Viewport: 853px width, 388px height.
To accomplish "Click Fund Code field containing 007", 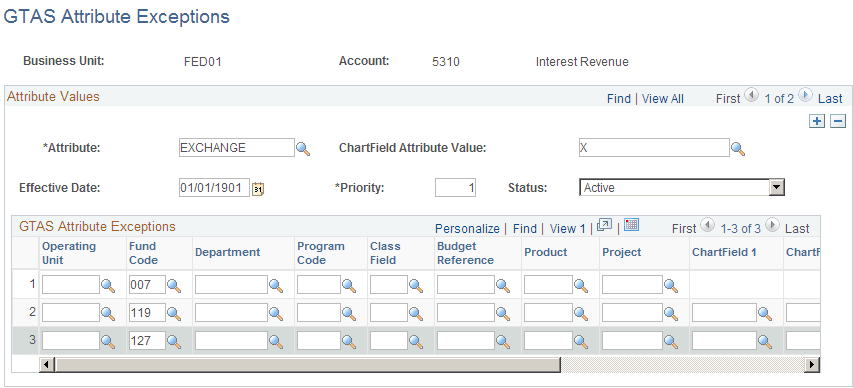I will [x=147, y=285].
